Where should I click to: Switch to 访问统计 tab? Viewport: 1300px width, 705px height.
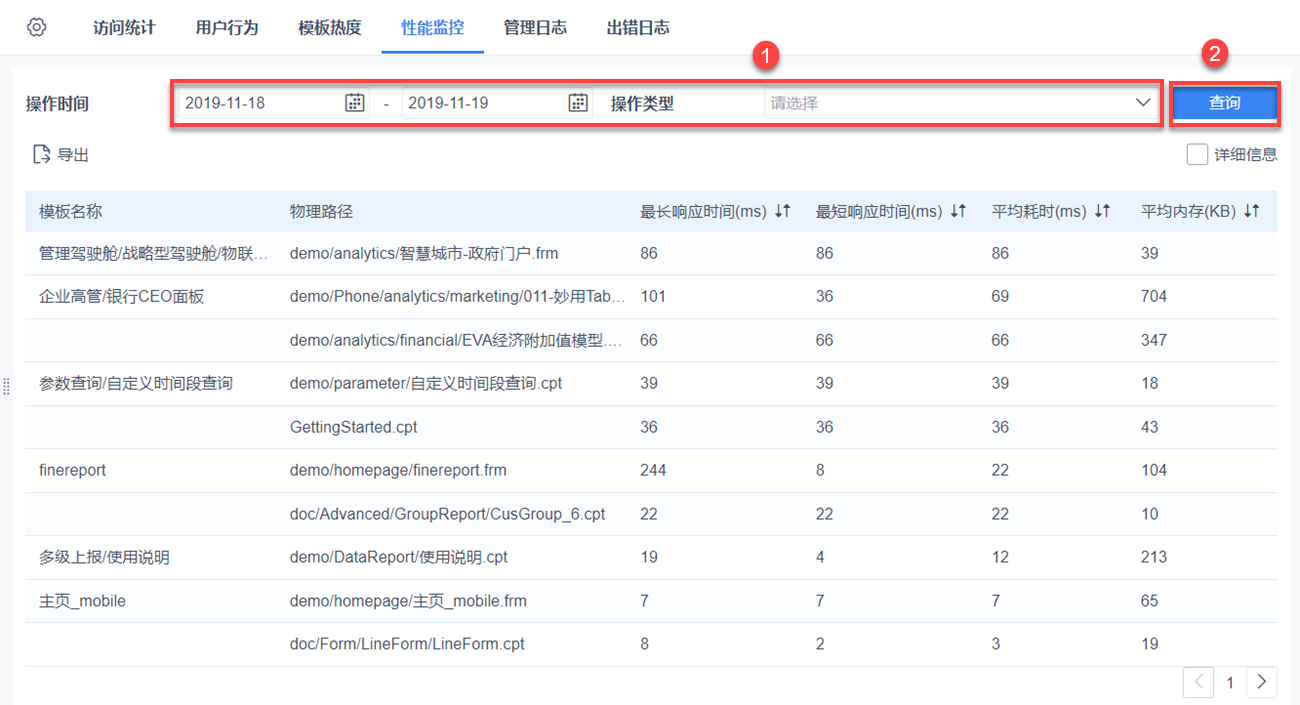(x=124, y=27)
